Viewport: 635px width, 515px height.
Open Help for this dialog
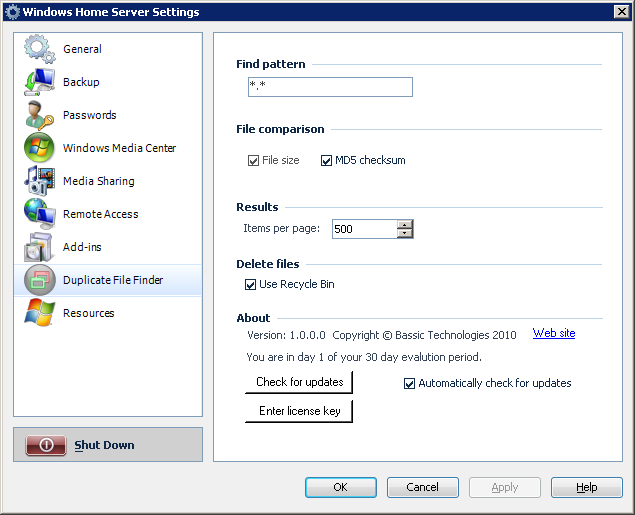[x=586, y=487]
